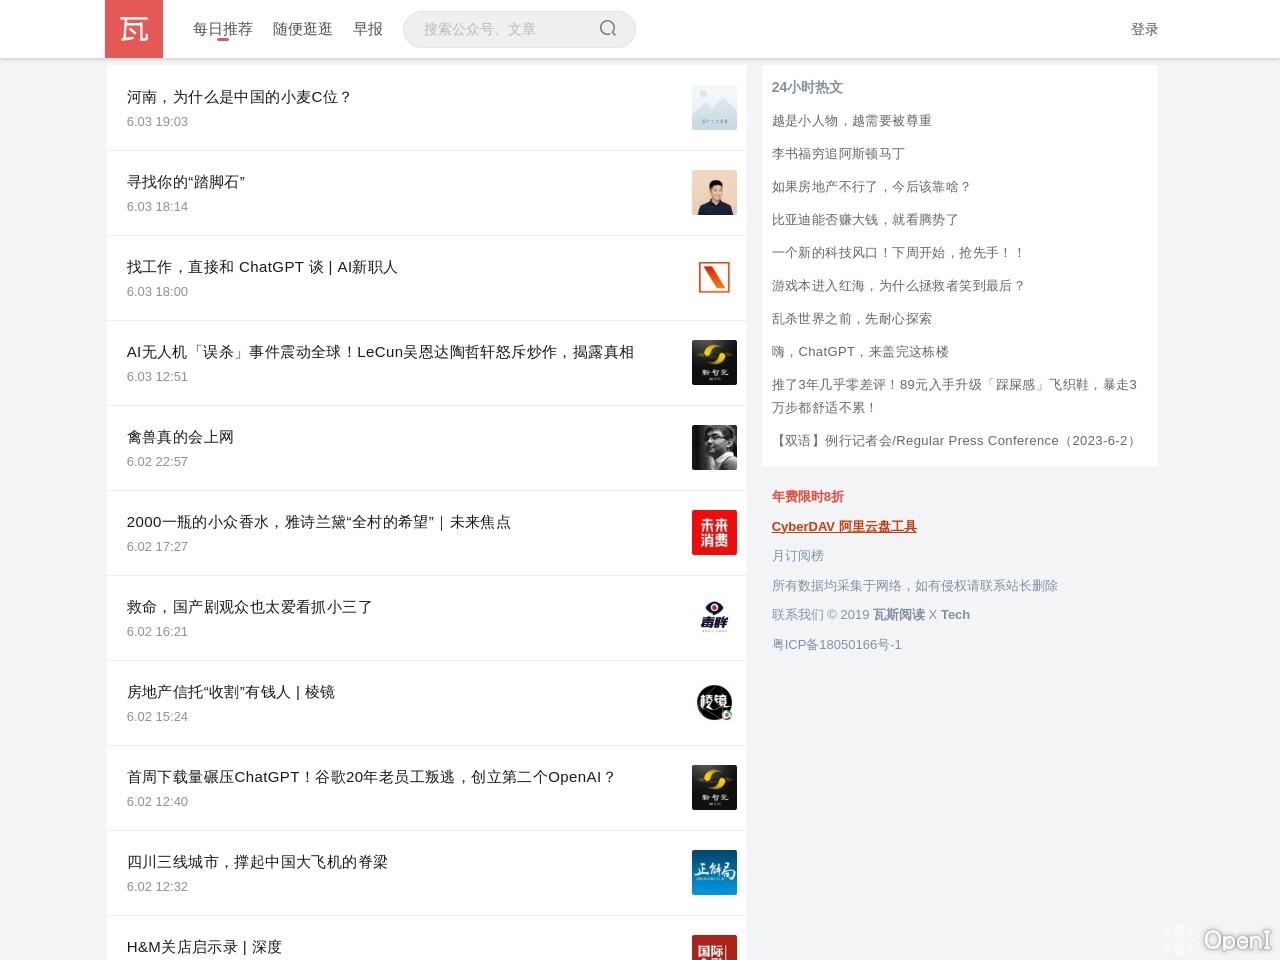Open article 禽兽真的会上网
This screenshot has height=960, width=1280.
tap(180, 437)
